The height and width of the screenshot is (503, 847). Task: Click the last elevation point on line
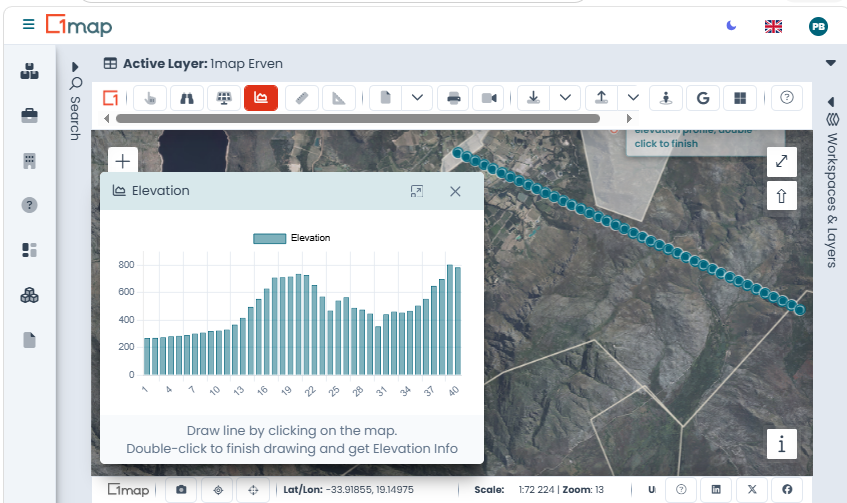[799, 310]
